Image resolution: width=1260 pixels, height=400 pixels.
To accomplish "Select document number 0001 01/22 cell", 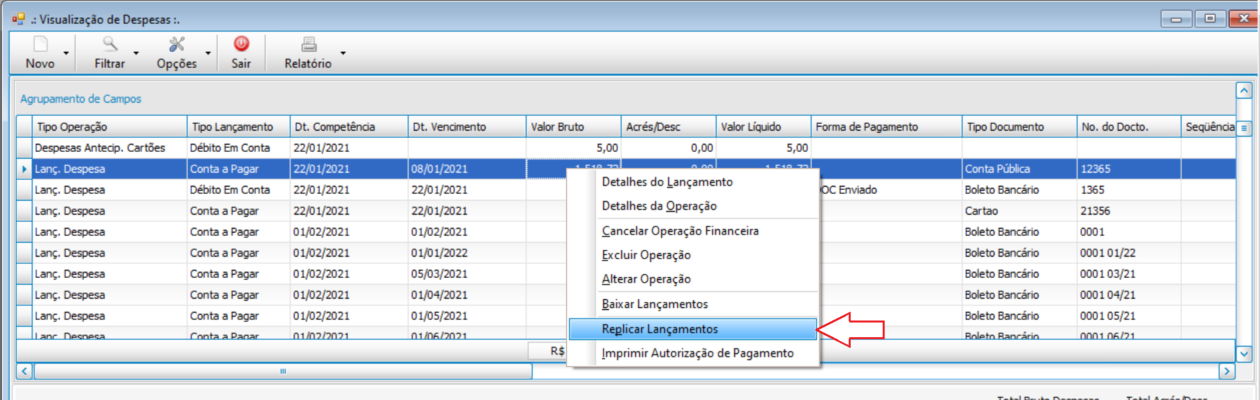I will click(1129, 253).
